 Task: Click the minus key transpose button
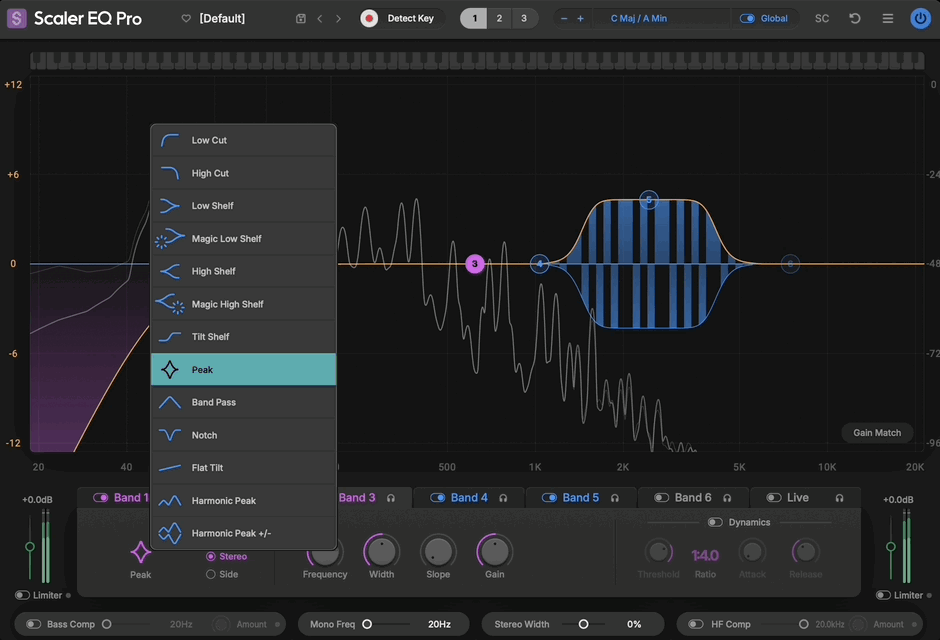click(564, 19)
